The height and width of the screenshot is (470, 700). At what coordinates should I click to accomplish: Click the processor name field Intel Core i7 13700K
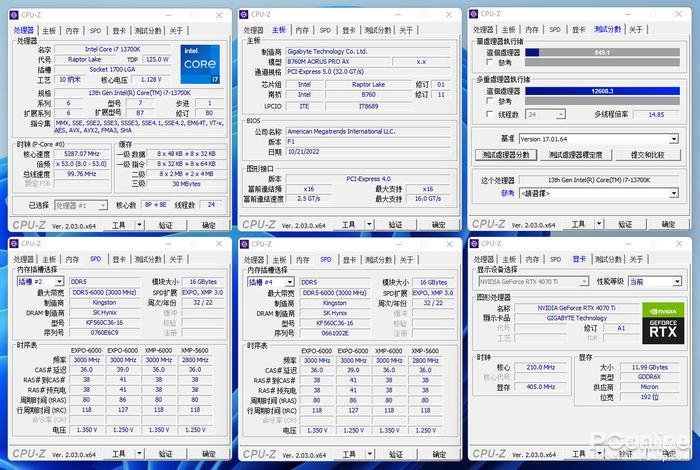[112, 49]
